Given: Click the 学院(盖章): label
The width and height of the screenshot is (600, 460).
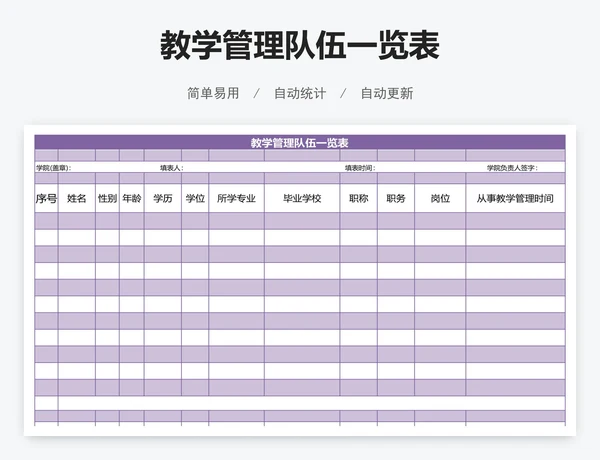Looking at the screenshot, I should pyautogui.click(x=54, y=168).
